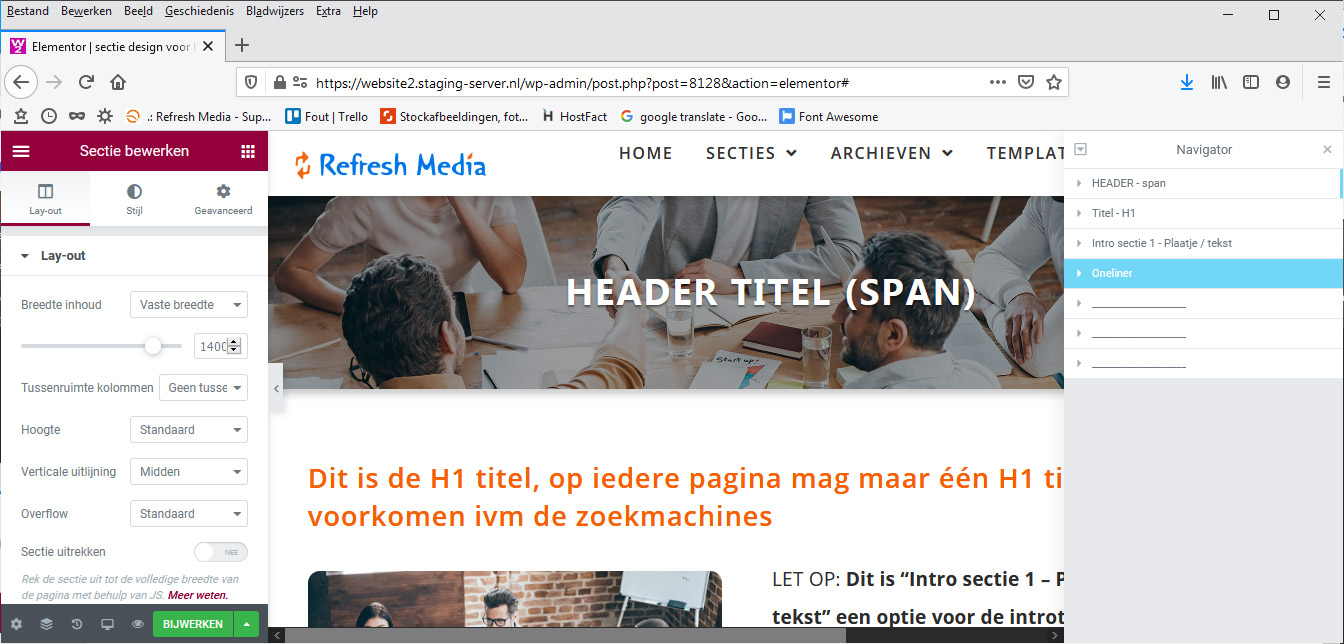Click the green Bijwerken button
Screen dimensions: 1344x644
pyautogui.click(x=192, y=624)
